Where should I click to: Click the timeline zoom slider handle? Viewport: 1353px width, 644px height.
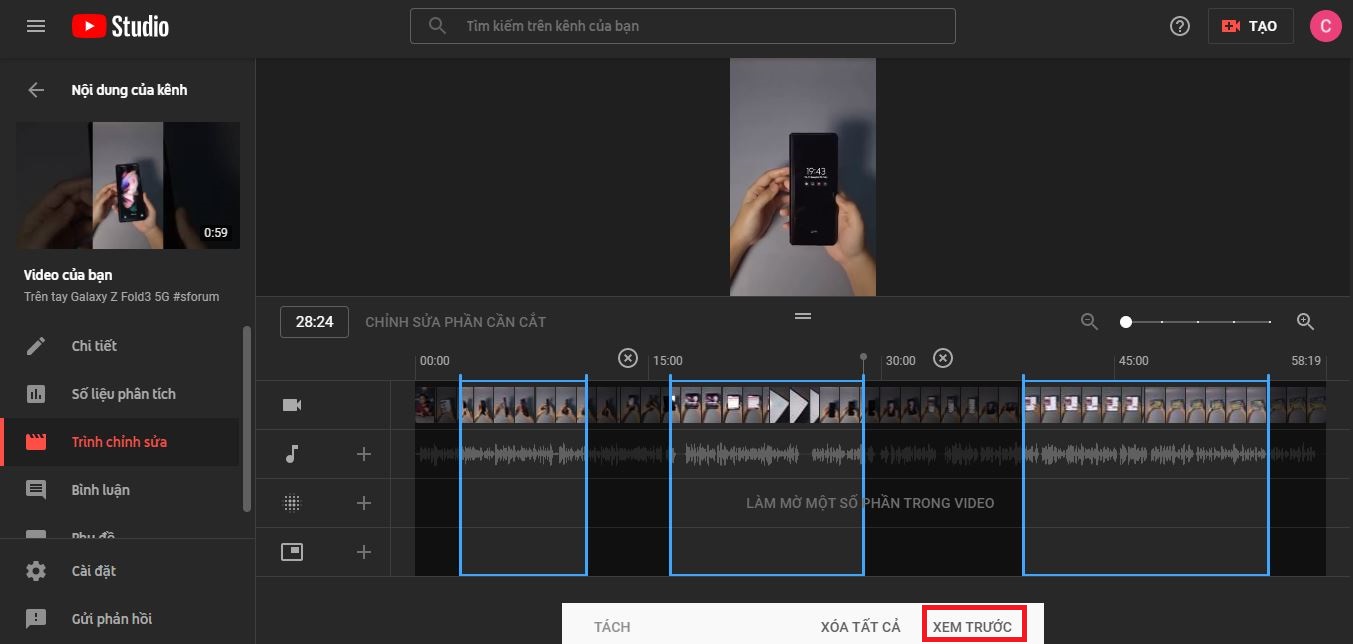(x=1126, y=322)
